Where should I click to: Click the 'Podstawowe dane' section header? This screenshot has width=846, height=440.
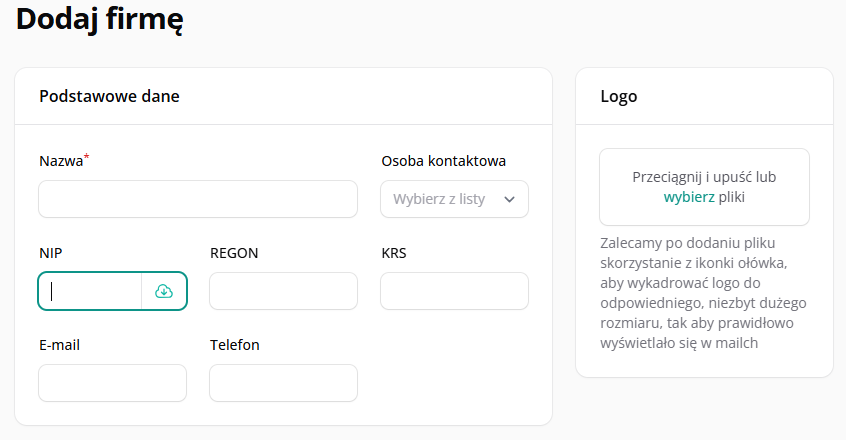coord(110,96)
